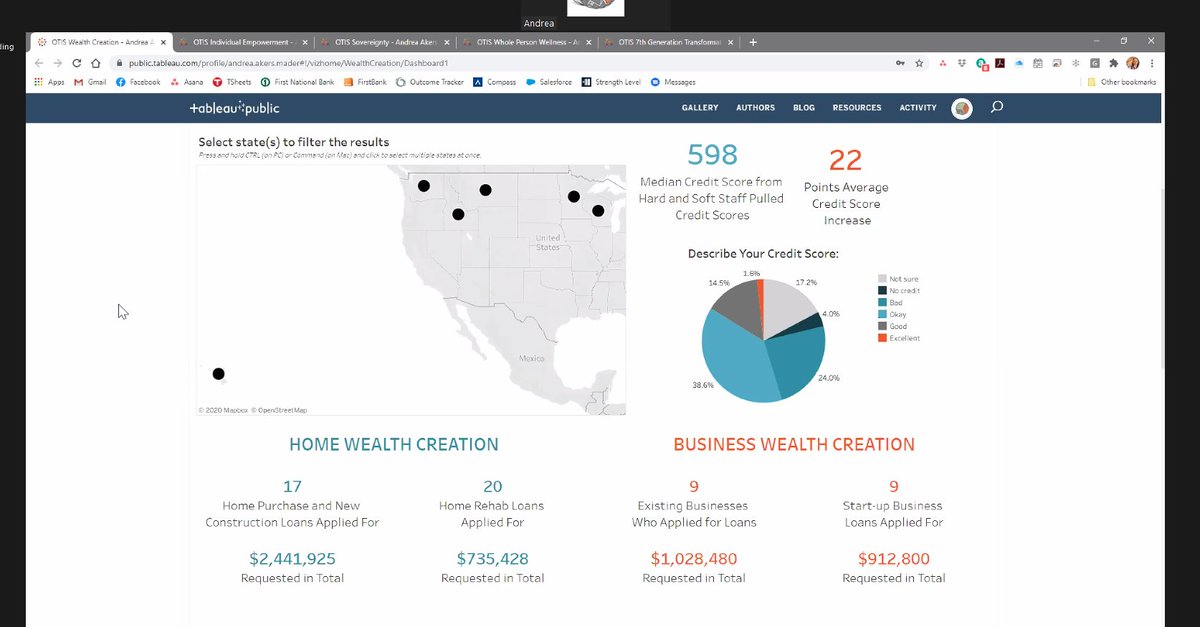
Task: Open the puzzle-piece Extensions menu
Action: point(1114,63)
